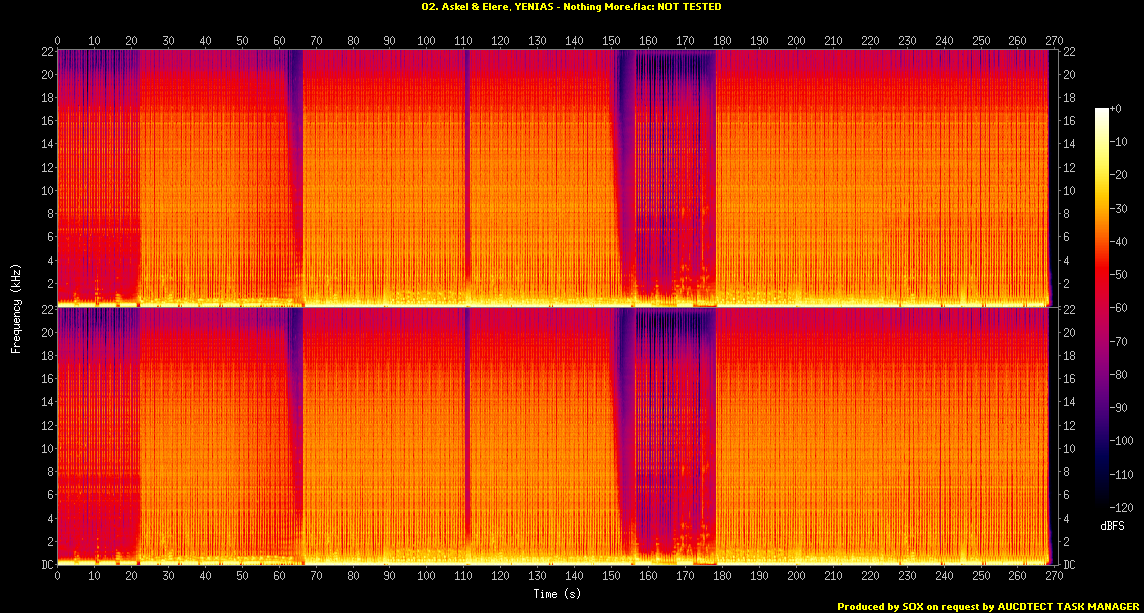Click the +0 label on the color scale
1144x613 pixels.
click(1117, 108)
